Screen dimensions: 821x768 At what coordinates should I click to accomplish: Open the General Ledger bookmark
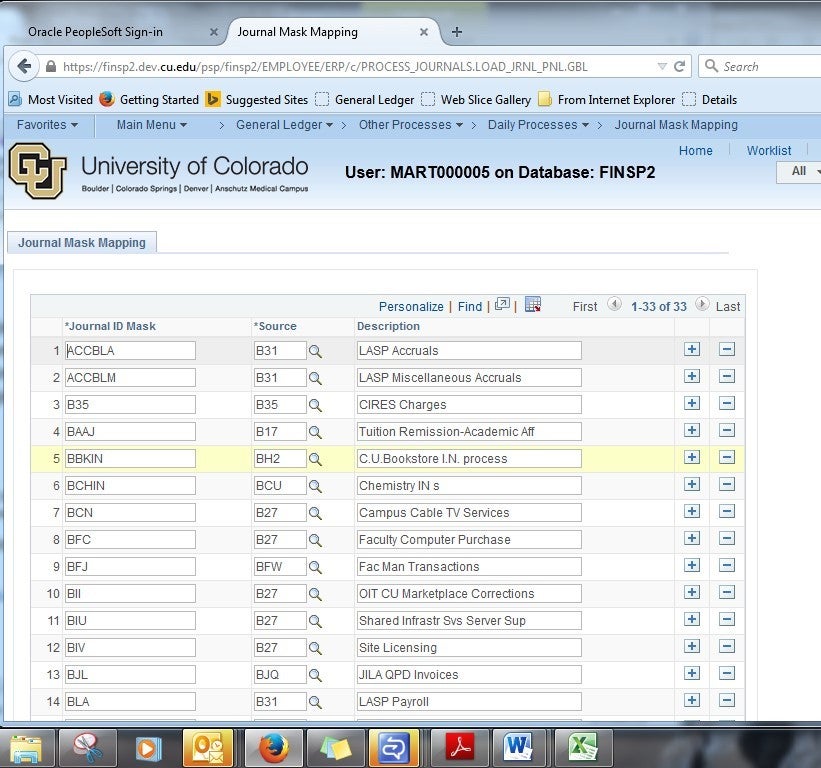pos(365,99)
